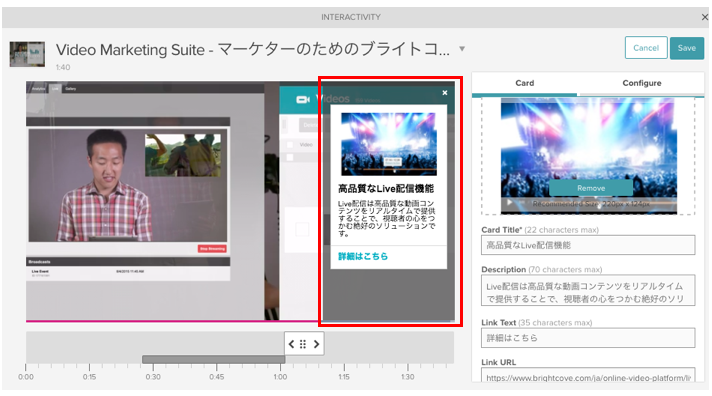Screen dimensions: 712x396
Task: Click the Card Title input field
Action: click(x=588, y=245)
